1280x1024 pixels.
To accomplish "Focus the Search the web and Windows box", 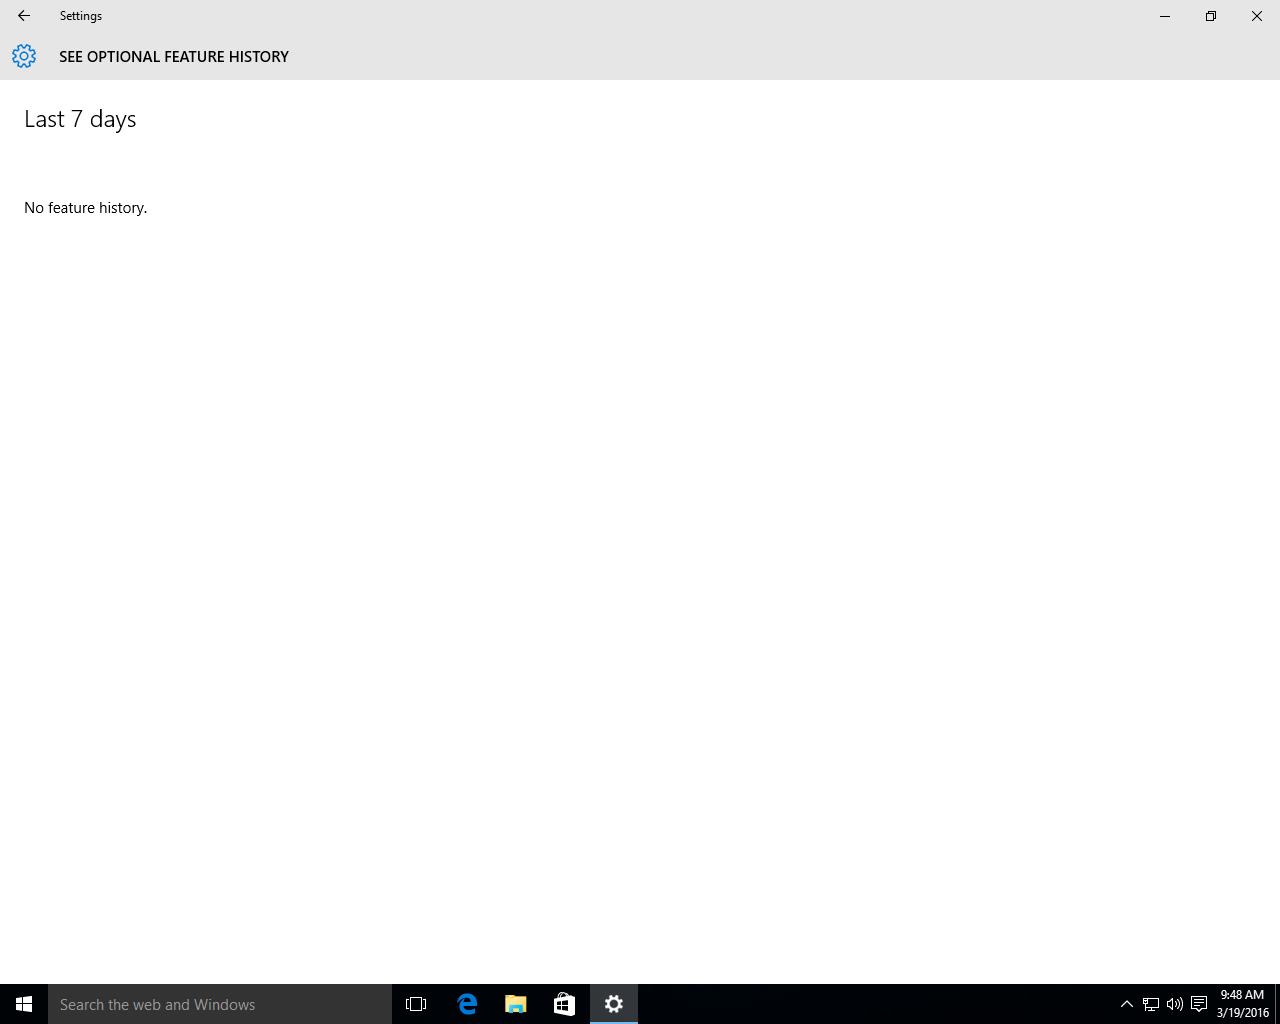I will point(220,1004).
